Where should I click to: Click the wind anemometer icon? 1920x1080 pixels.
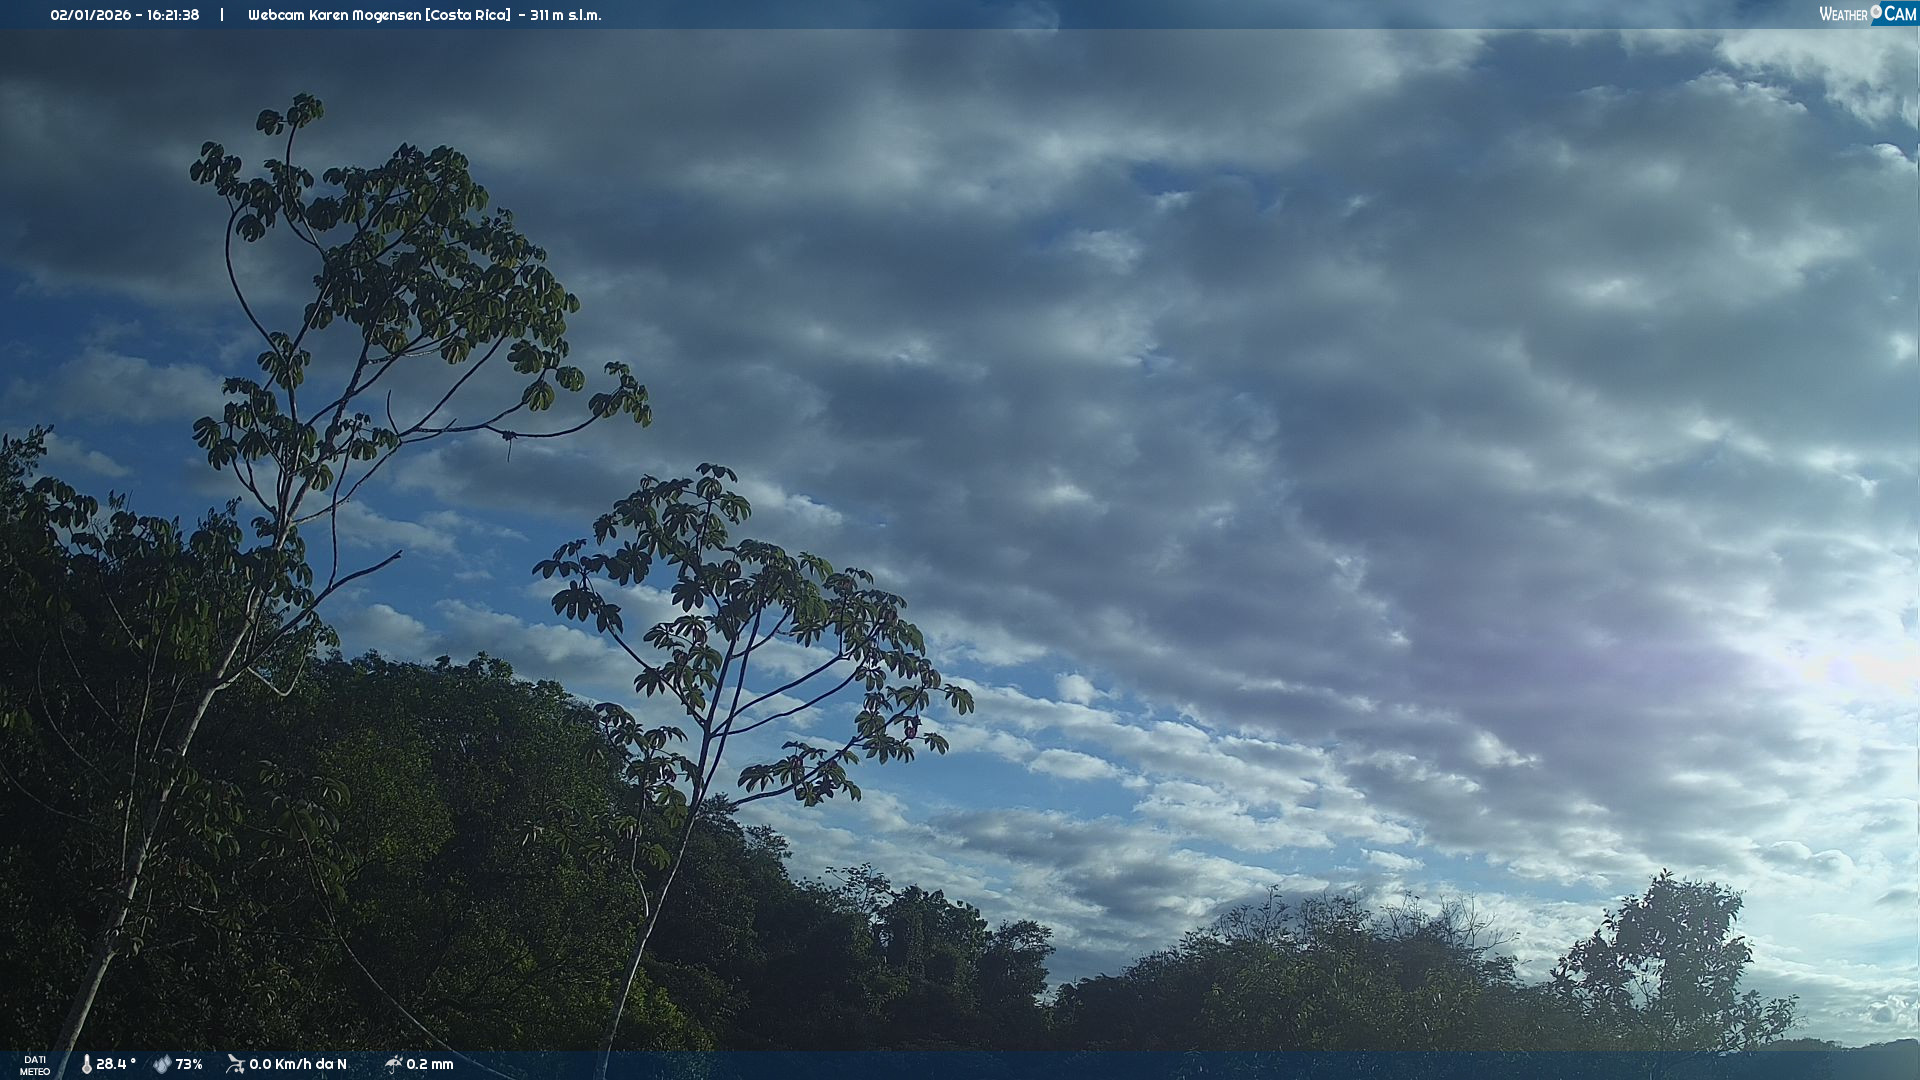235,1064
